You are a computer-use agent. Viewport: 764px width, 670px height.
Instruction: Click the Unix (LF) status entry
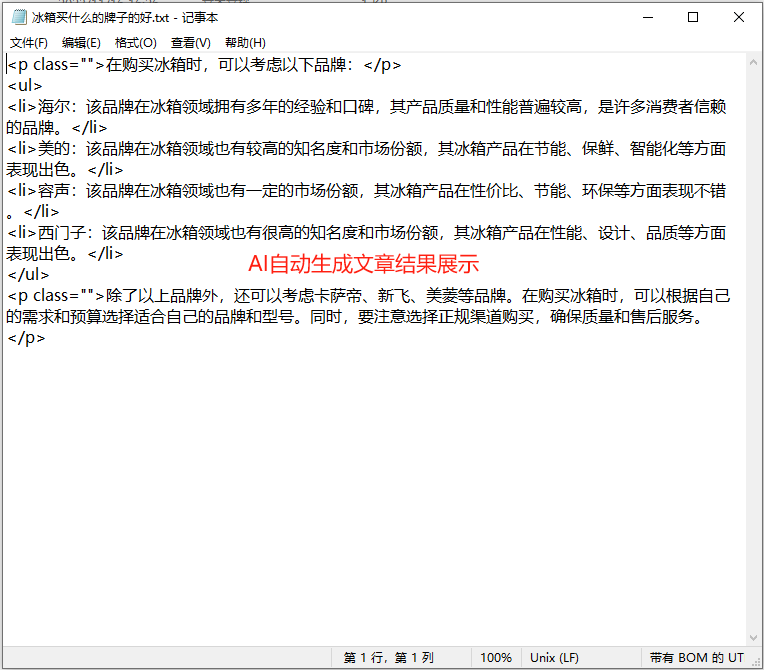coord(554,658)
